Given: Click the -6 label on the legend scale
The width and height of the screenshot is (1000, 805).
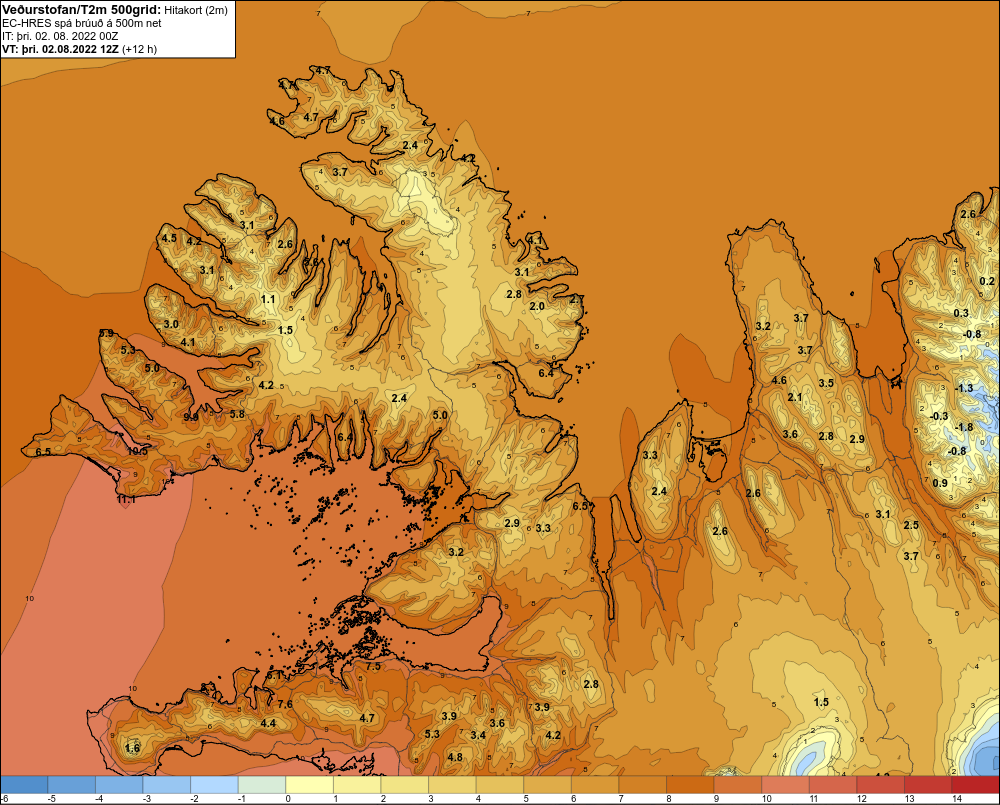Looking at the screenshot, I should (4, 799).
